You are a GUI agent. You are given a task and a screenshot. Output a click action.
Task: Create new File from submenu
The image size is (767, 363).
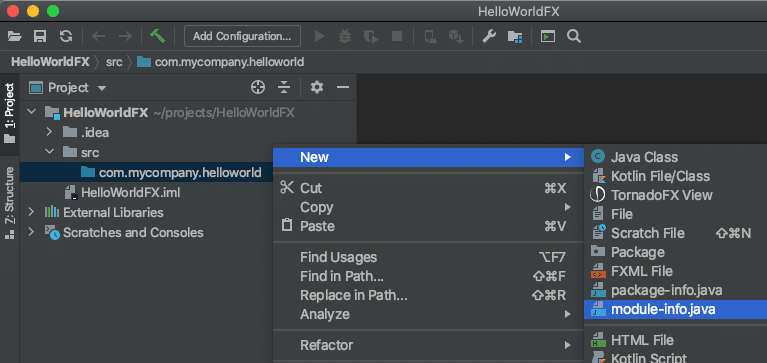[x=676, y=214]
